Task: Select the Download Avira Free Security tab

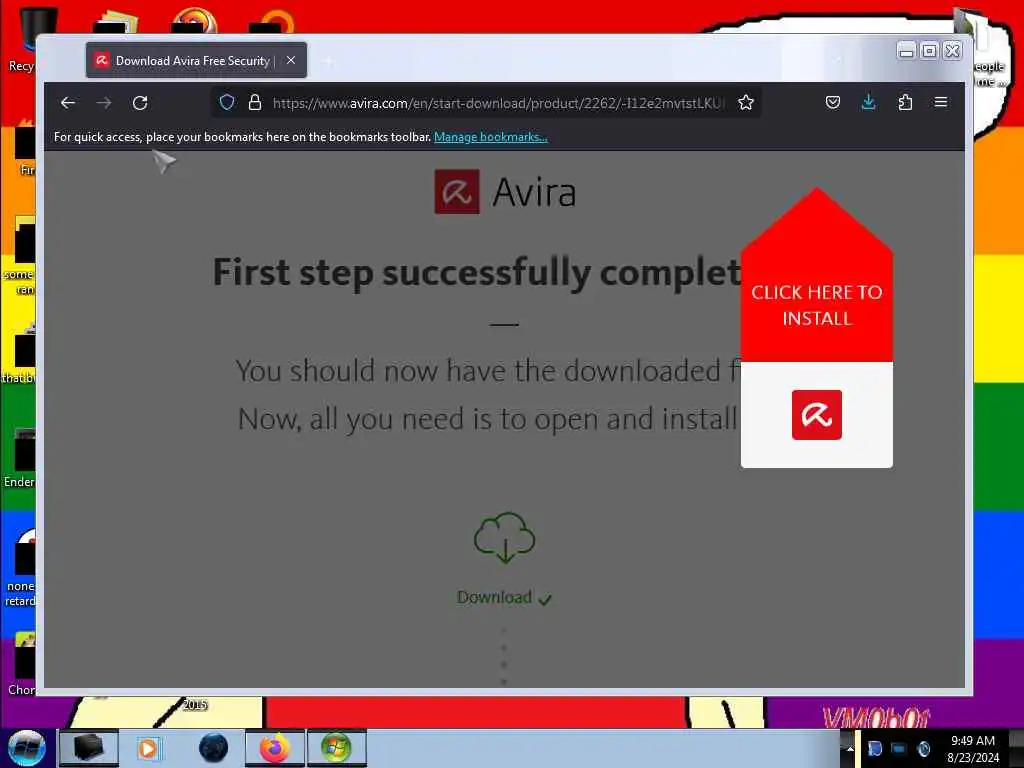Action: point(196,60)
